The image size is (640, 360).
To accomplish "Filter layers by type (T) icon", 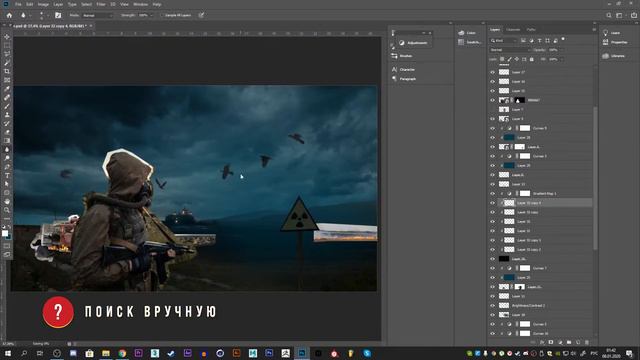I will [540, 40].
